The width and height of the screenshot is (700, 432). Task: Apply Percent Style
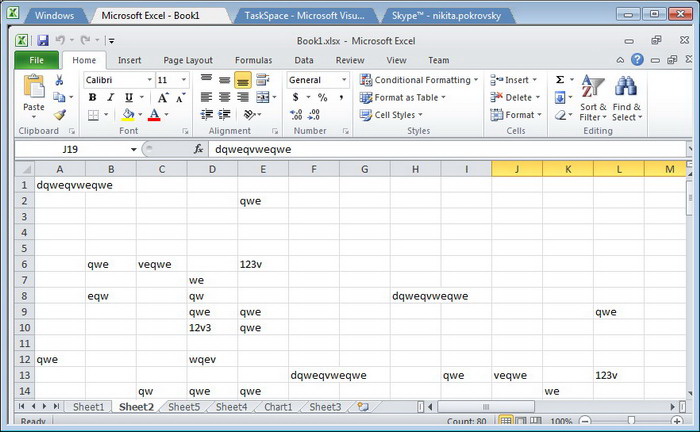point(322,97)
